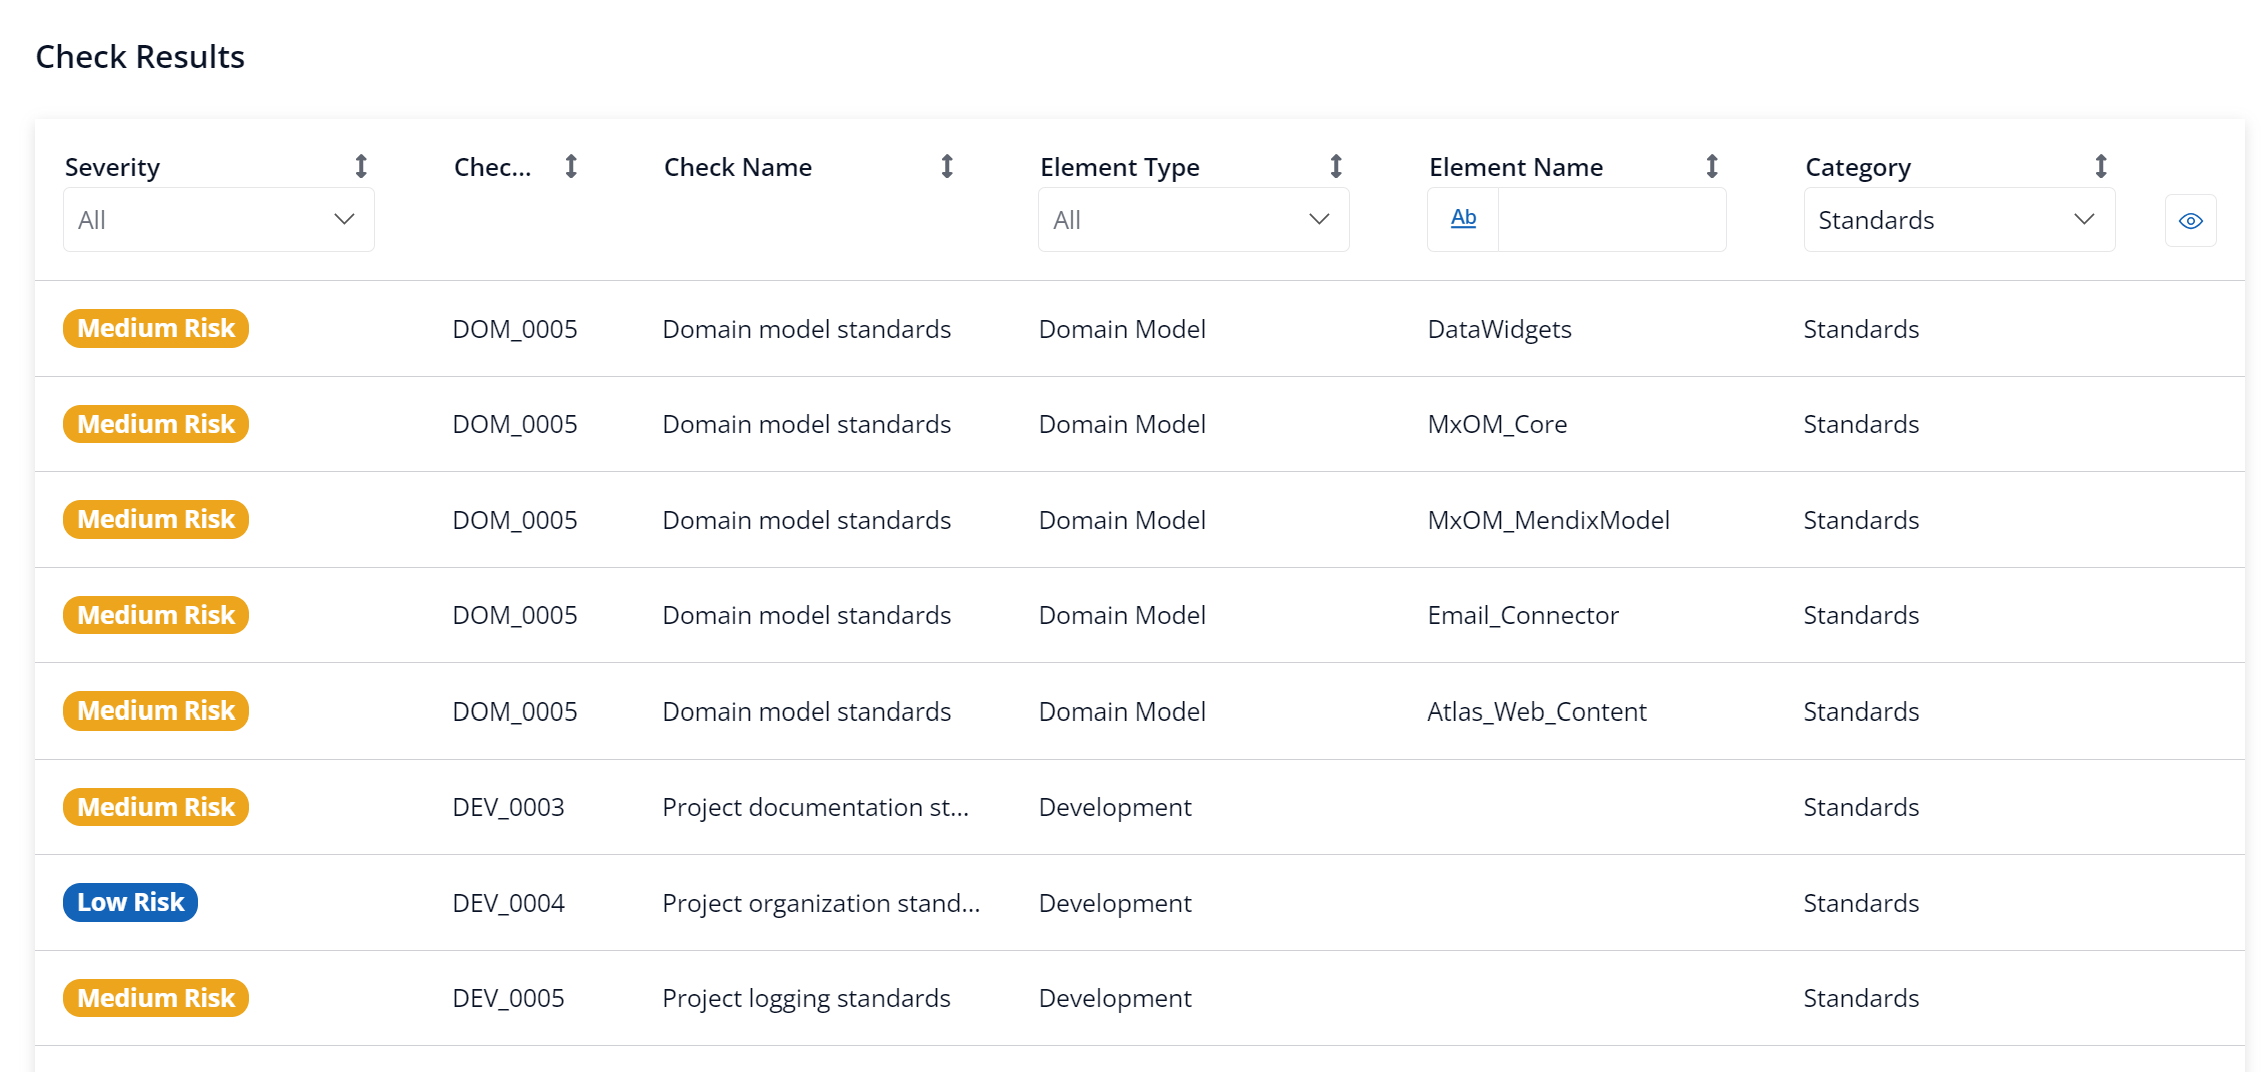The height and width of the screenshot is (1072, 2268).
Task: Open the Category dropdown showing Standards
Action: (1958, 220)
